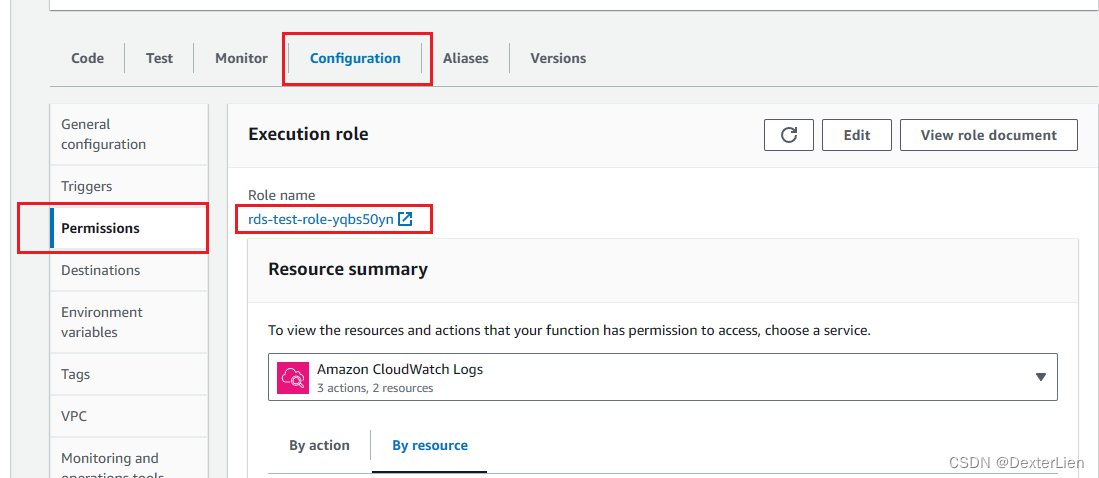1099x478 pixels.
Task: Select the VPC sidebar item
Action: [75, 416]
